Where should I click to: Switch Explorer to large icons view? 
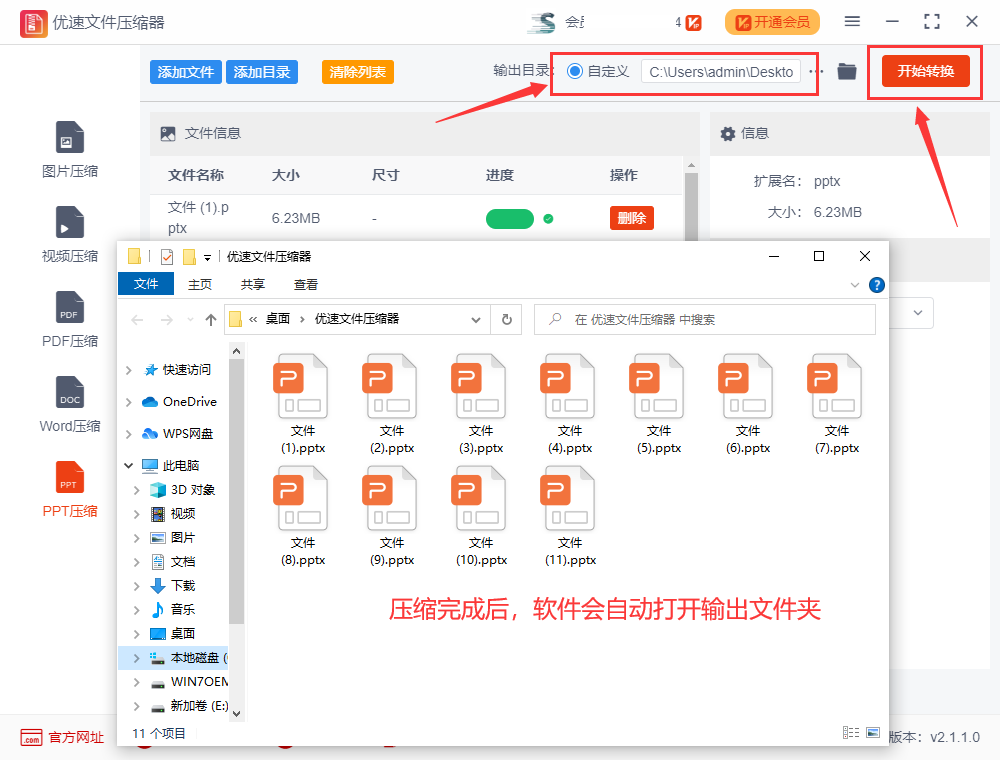(873, 733)
